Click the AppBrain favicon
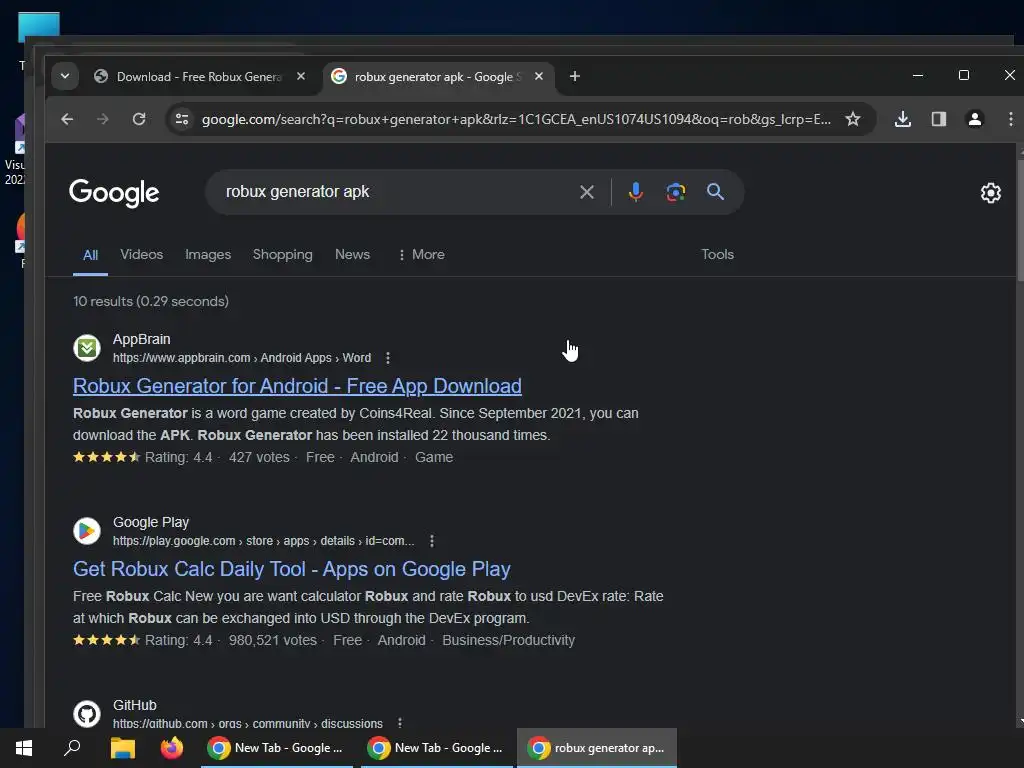Image resolution: width=1024 pixels, height=768 pixels. click(87, 348)
